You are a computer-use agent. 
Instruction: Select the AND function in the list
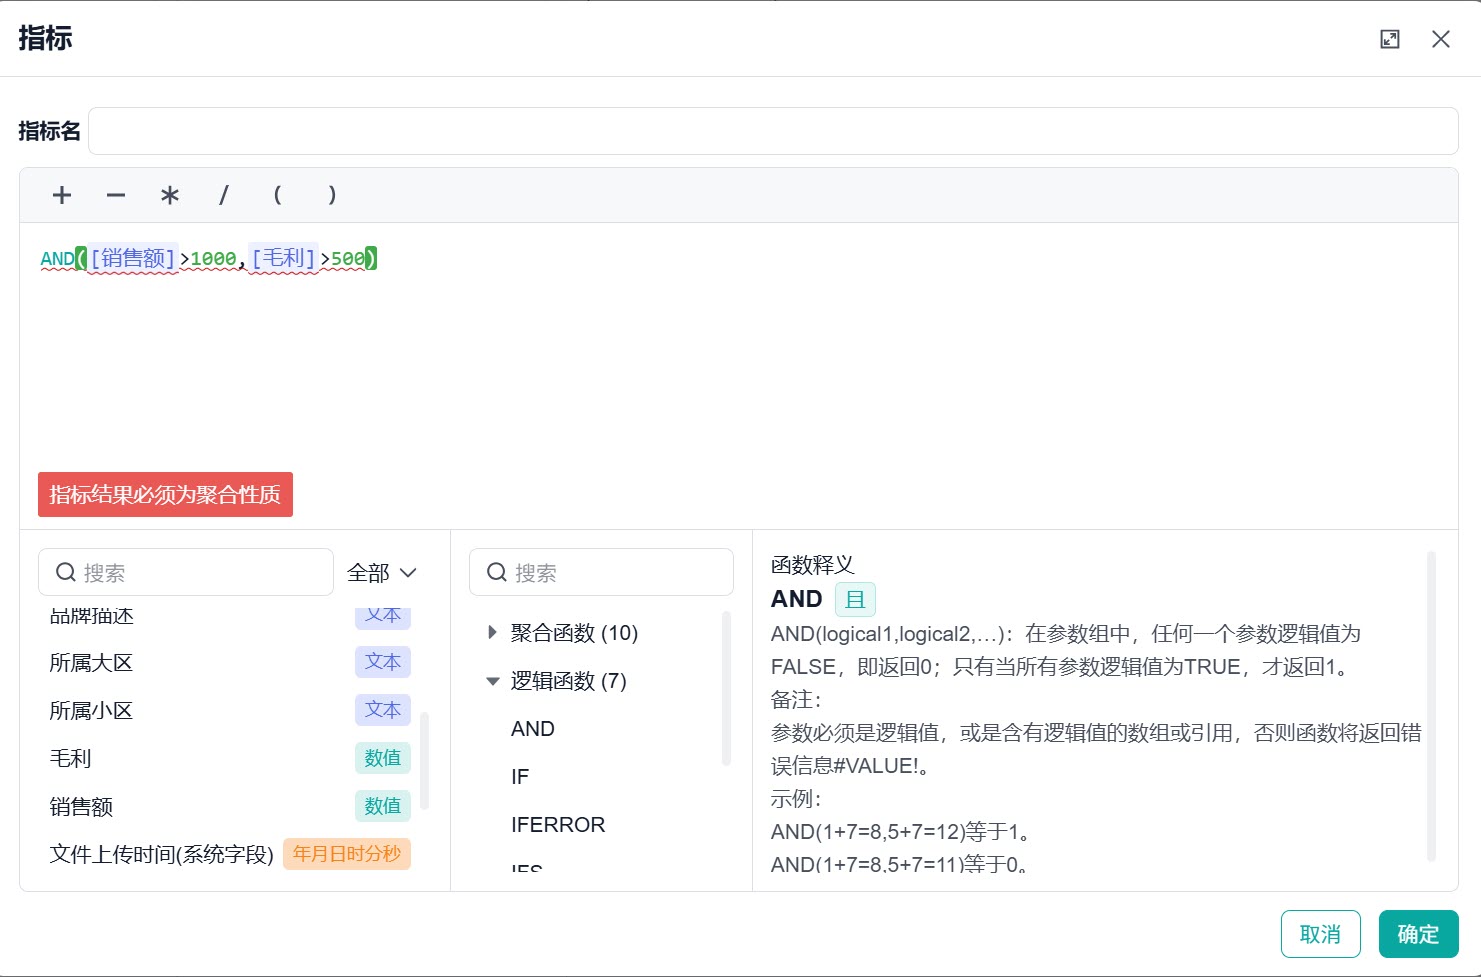[x=533, y=729]
